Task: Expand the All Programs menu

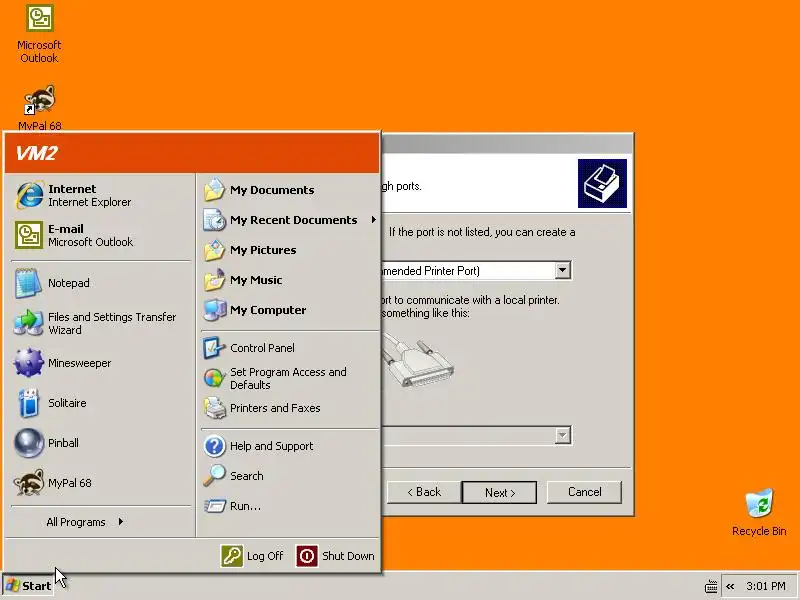Action: tap(85, 522)
